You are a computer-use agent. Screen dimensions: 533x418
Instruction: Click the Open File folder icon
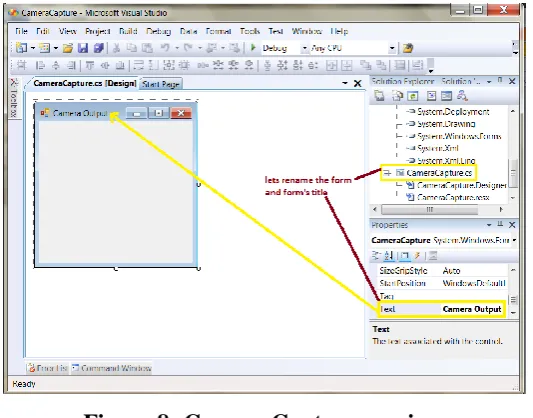point(68,48)
